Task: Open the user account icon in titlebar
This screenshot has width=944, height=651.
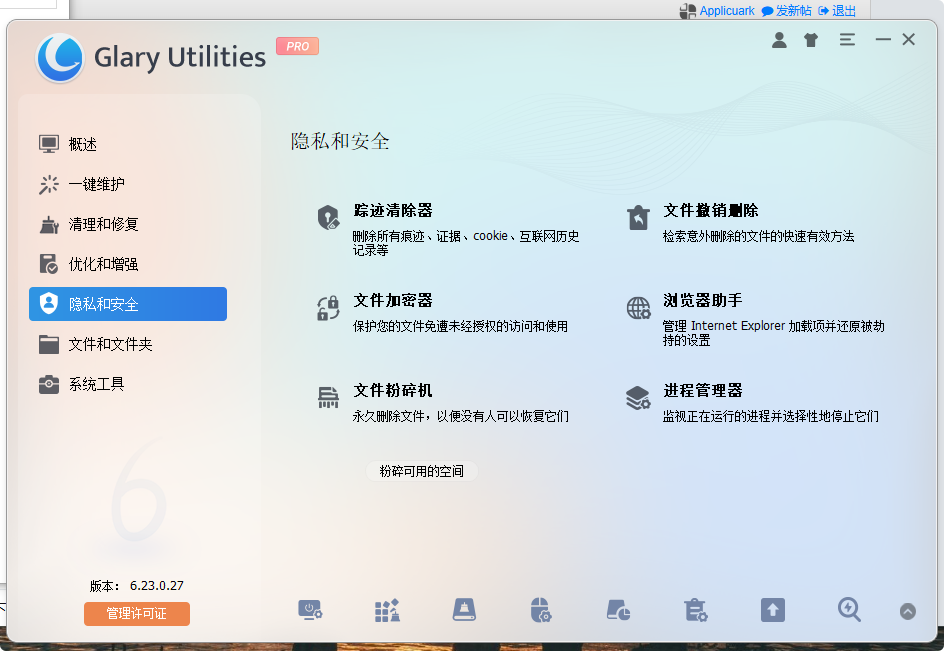Action: click(779, 39)
